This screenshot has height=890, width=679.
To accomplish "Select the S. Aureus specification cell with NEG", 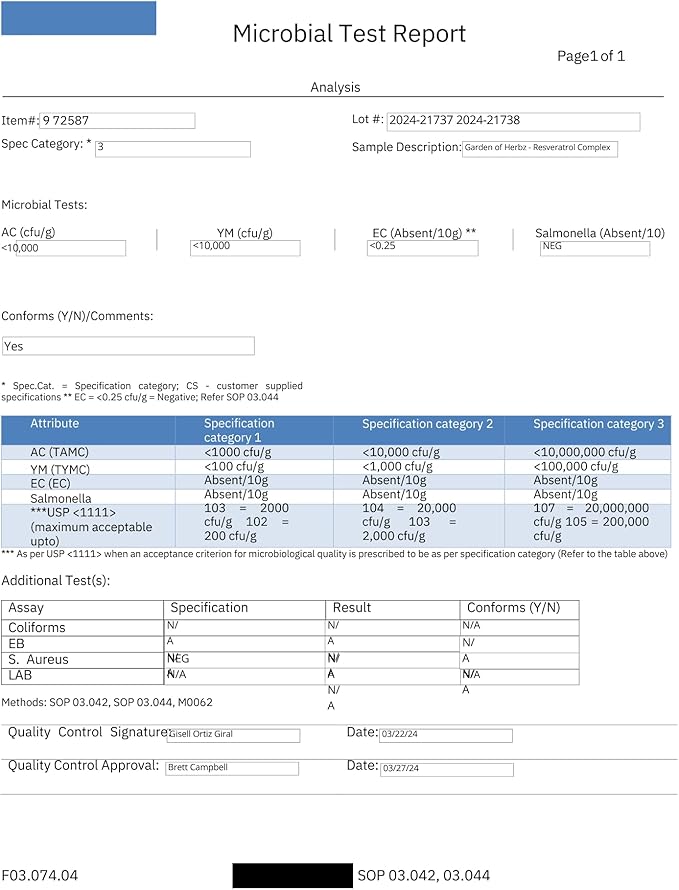I will pos(244,659).
